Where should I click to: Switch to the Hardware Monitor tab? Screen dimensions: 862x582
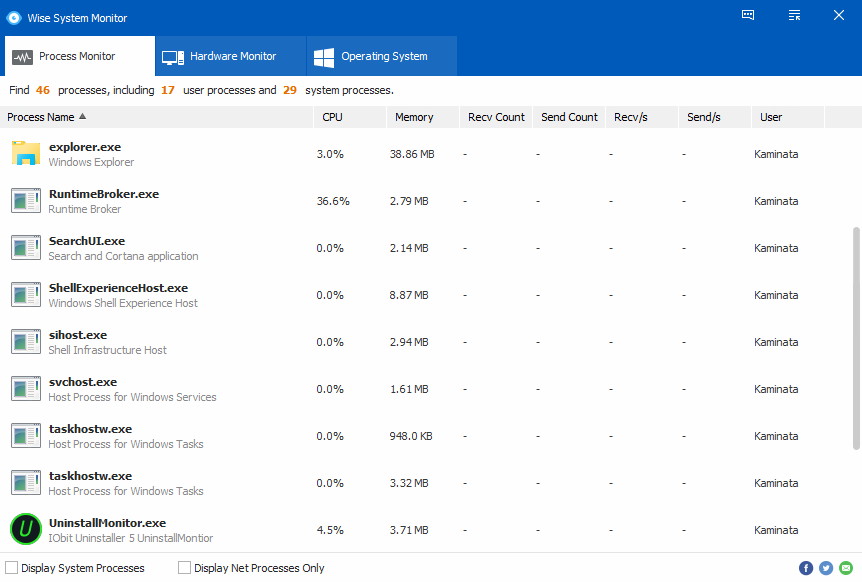click(x=231, y=56)
